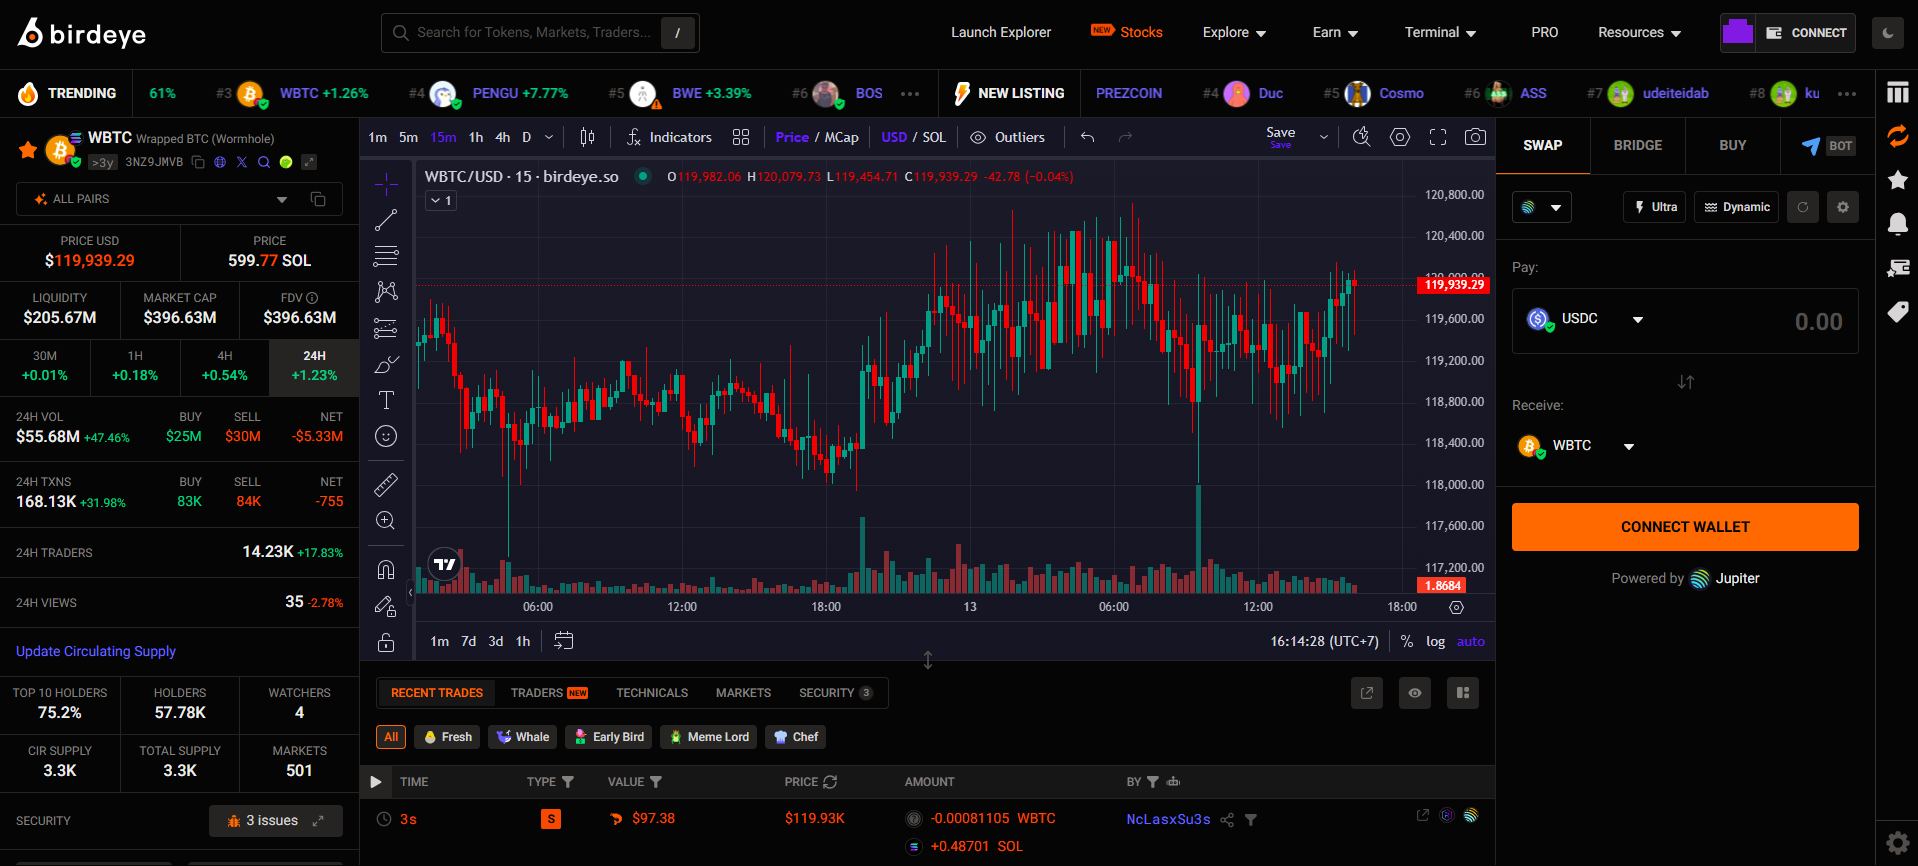This screenshot has width=1918, height=866.
Task: Take a chart snapshot with camera icon
Action: (1475, 137)
